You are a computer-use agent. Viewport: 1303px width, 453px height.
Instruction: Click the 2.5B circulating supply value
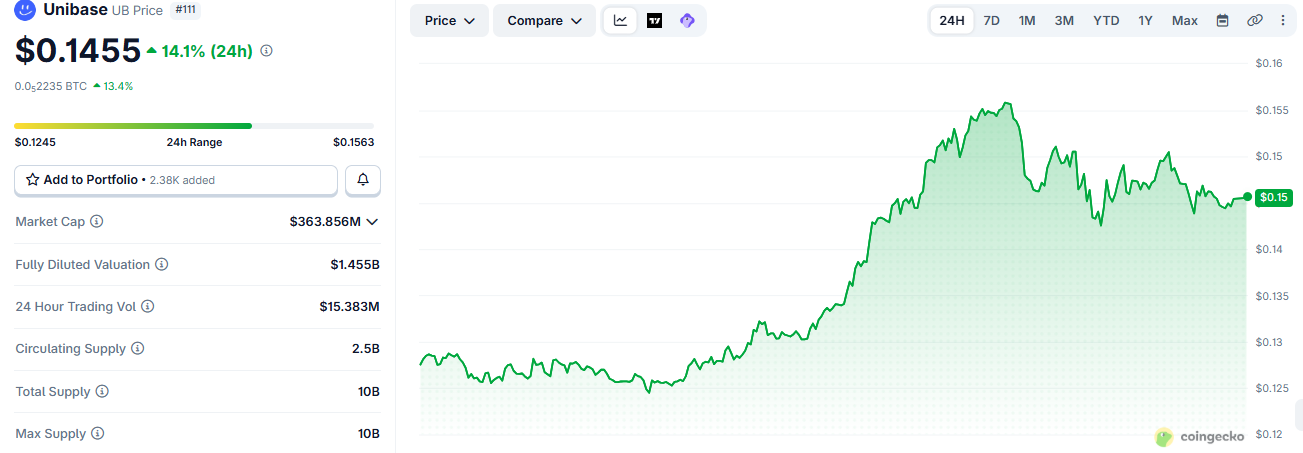(x=366, y=349)
